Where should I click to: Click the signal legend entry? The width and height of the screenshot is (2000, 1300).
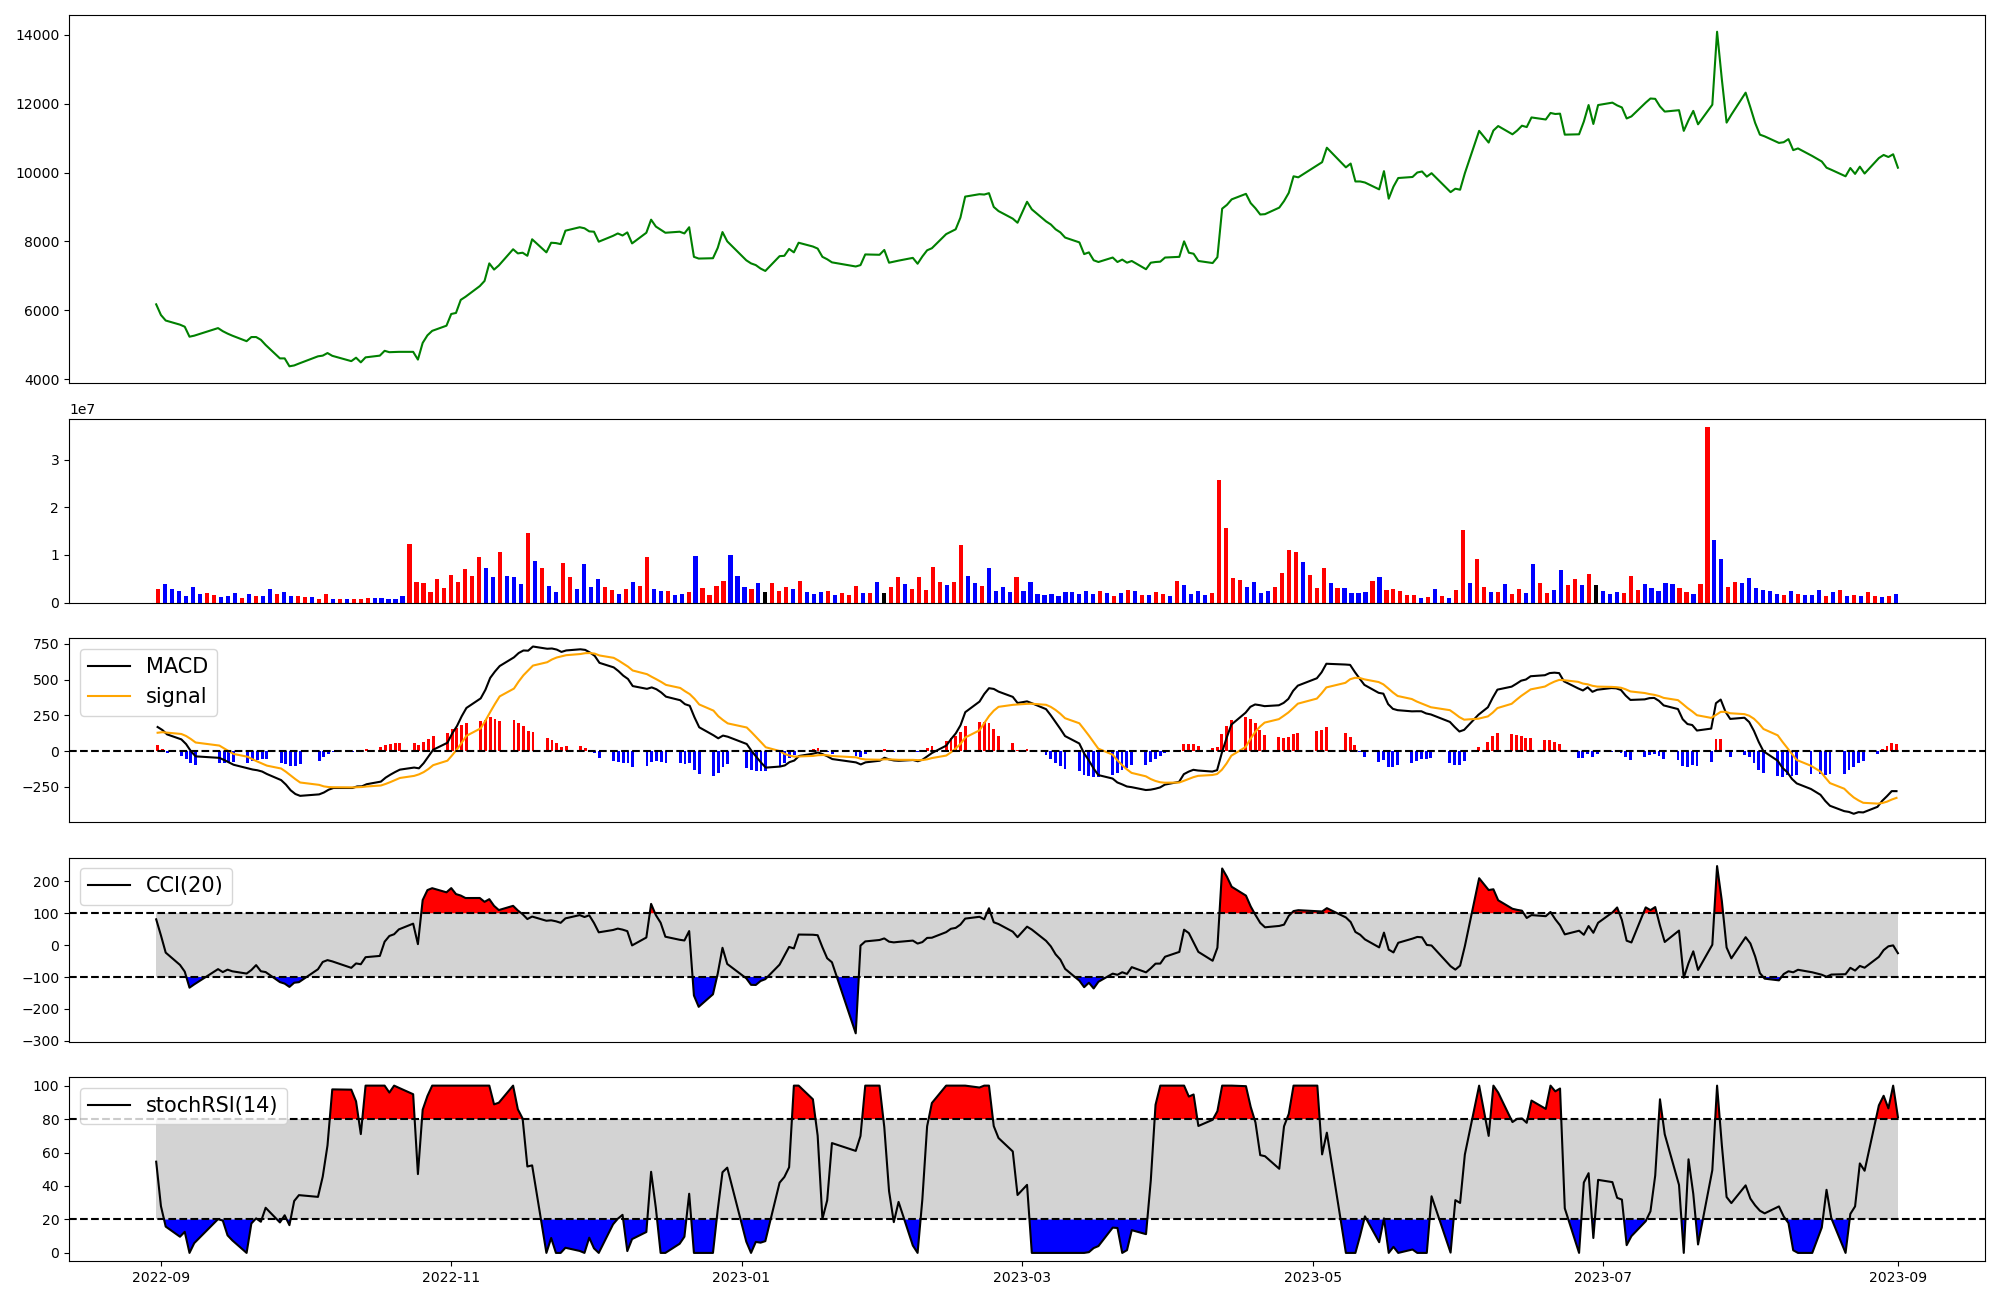point(176,696)
